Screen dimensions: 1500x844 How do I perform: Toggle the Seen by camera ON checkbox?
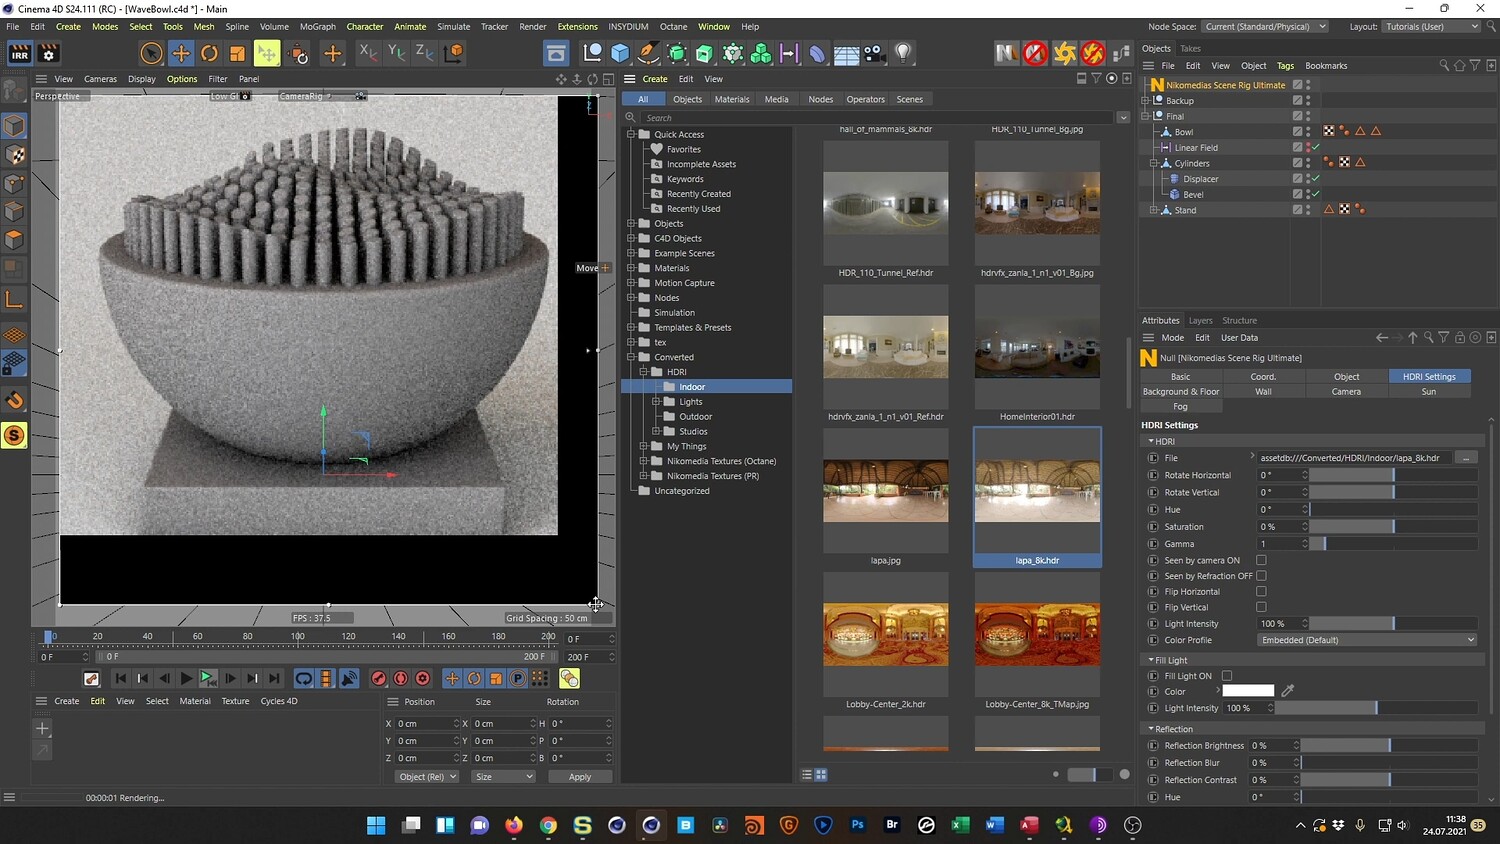pos(1261,560)
